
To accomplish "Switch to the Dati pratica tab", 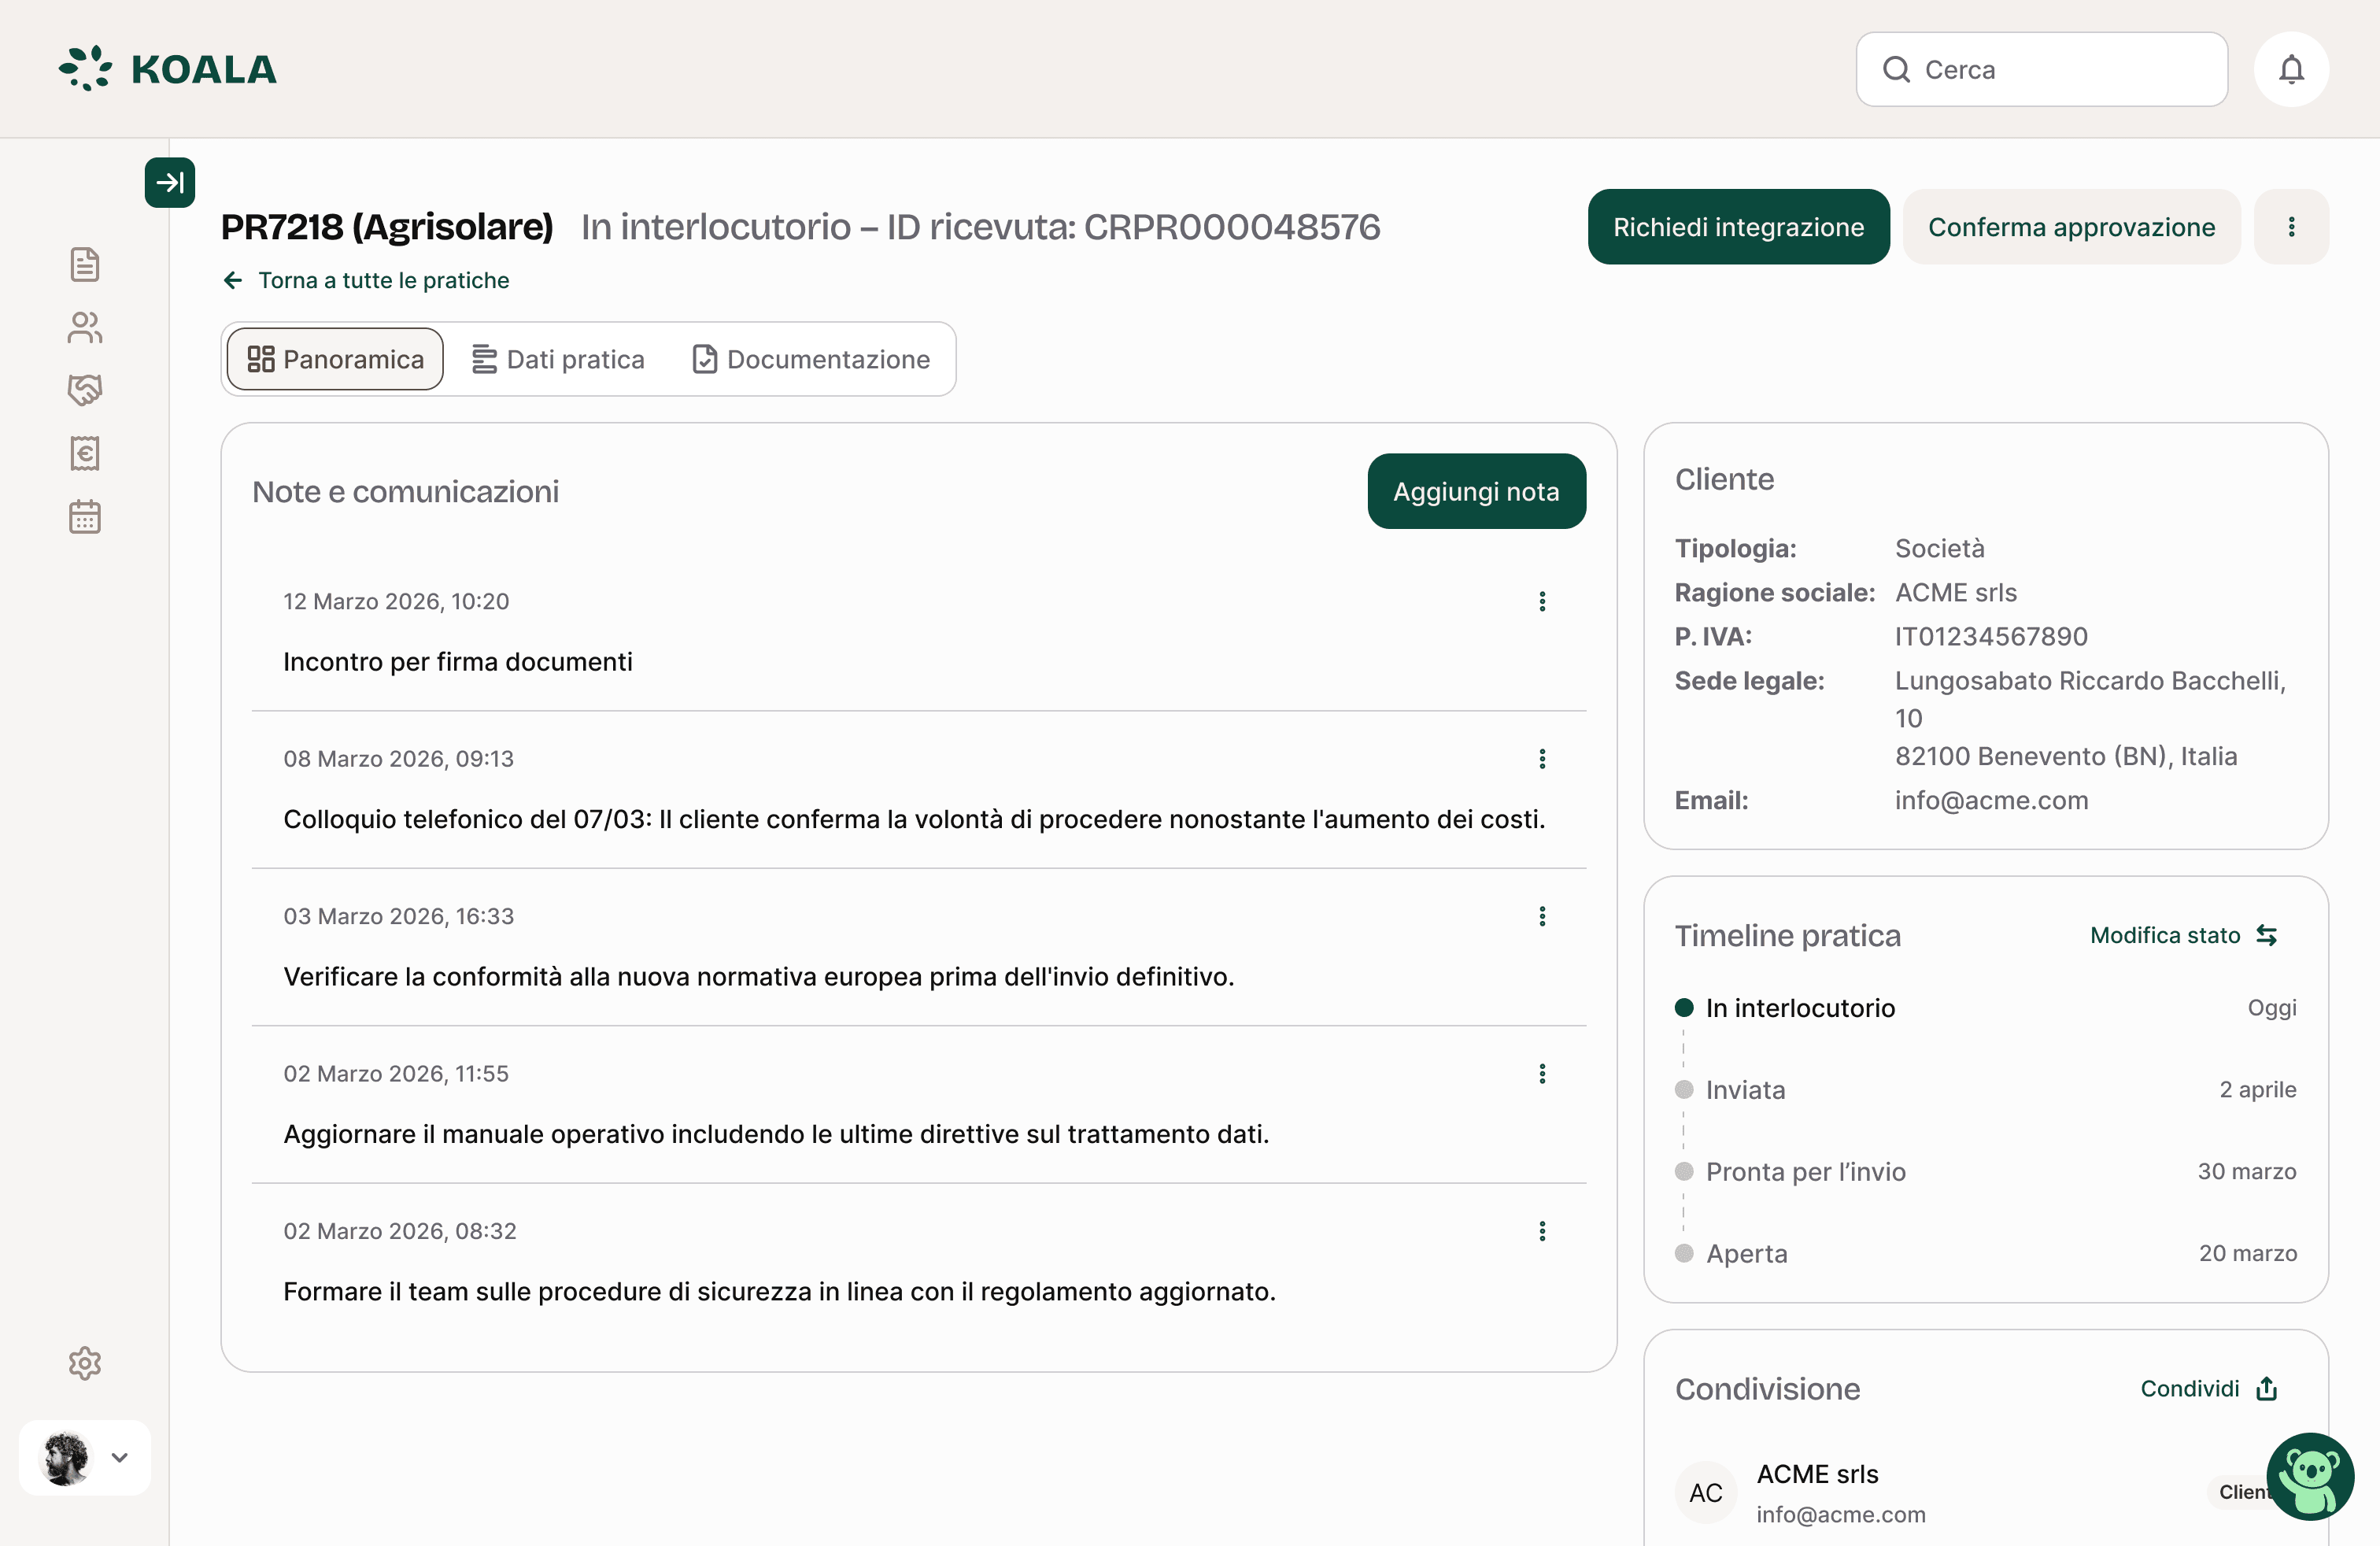I will tap(558, 359).
